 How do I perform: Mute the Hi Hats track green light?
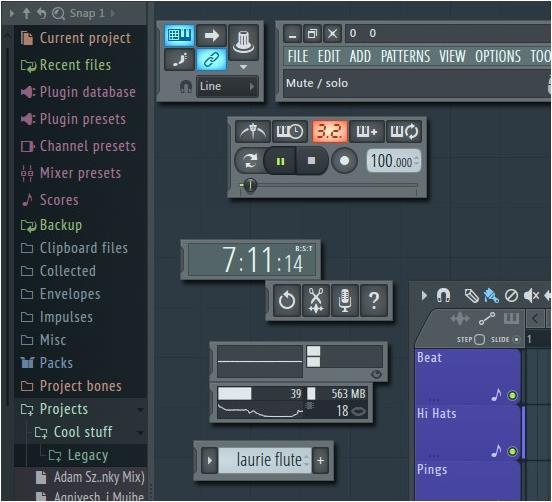[x=512, y=451]
